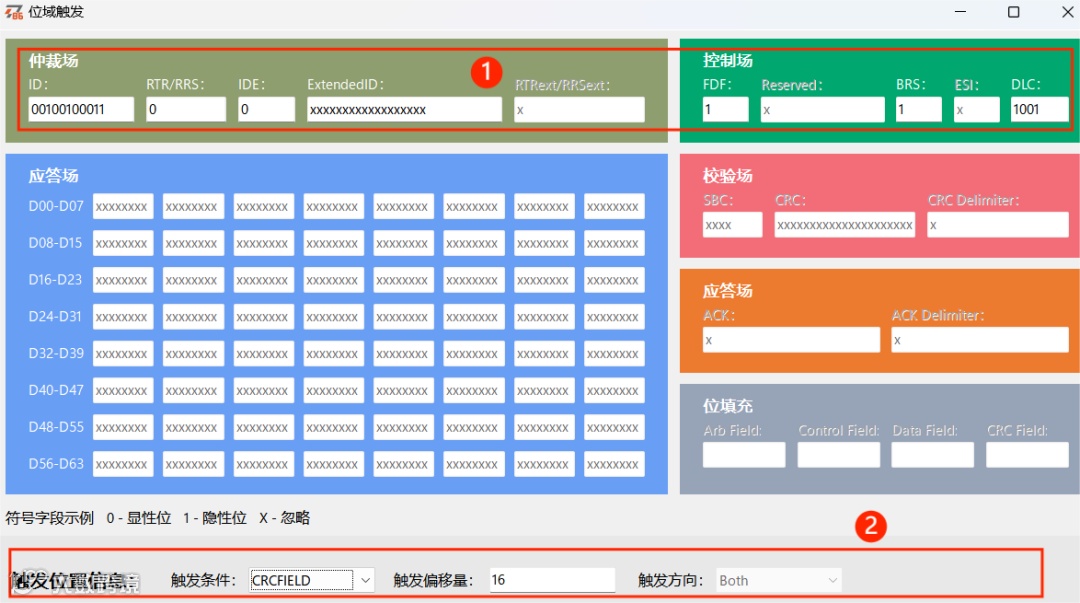Screen dimensions: 1080x603
Task: Click the first byte field in row D56-D63
Action: coord(123,464)
